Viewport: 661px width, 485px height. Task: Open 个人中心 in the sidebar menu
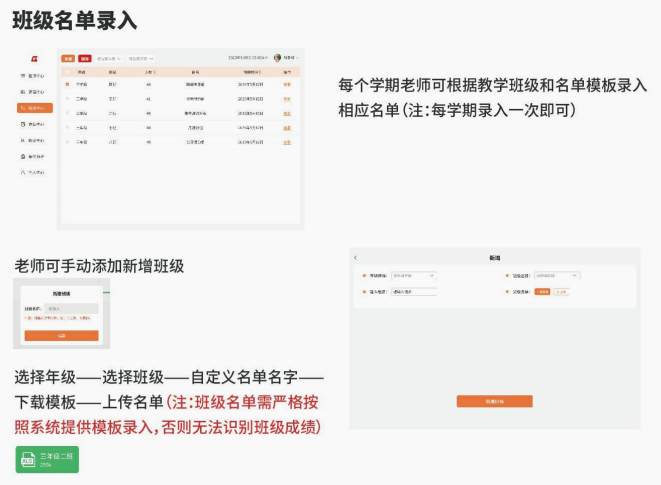click(x=33, y=172)
